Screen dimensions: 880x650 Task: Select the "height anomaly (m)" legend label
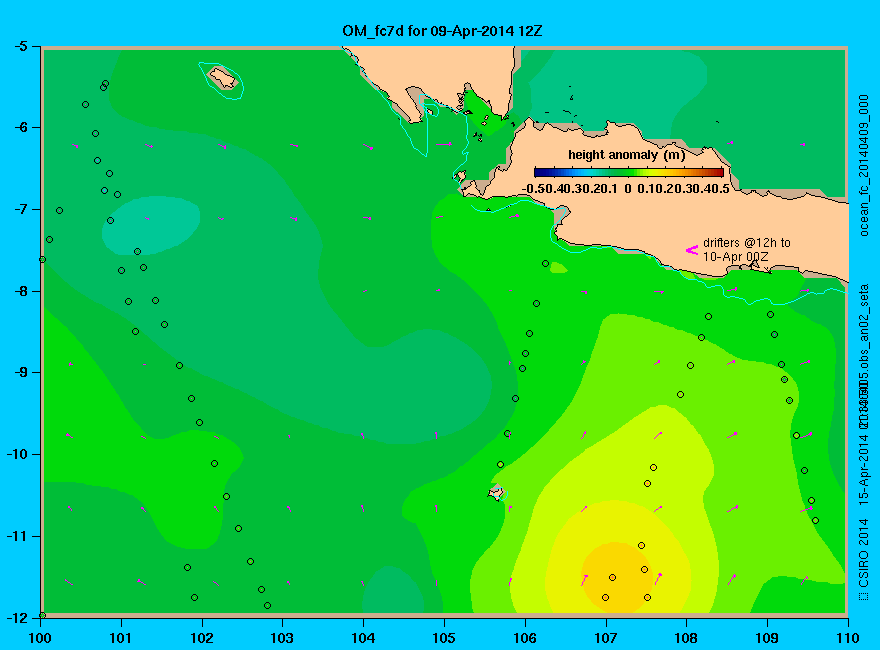pyautogui.click(x=626, y=155)
